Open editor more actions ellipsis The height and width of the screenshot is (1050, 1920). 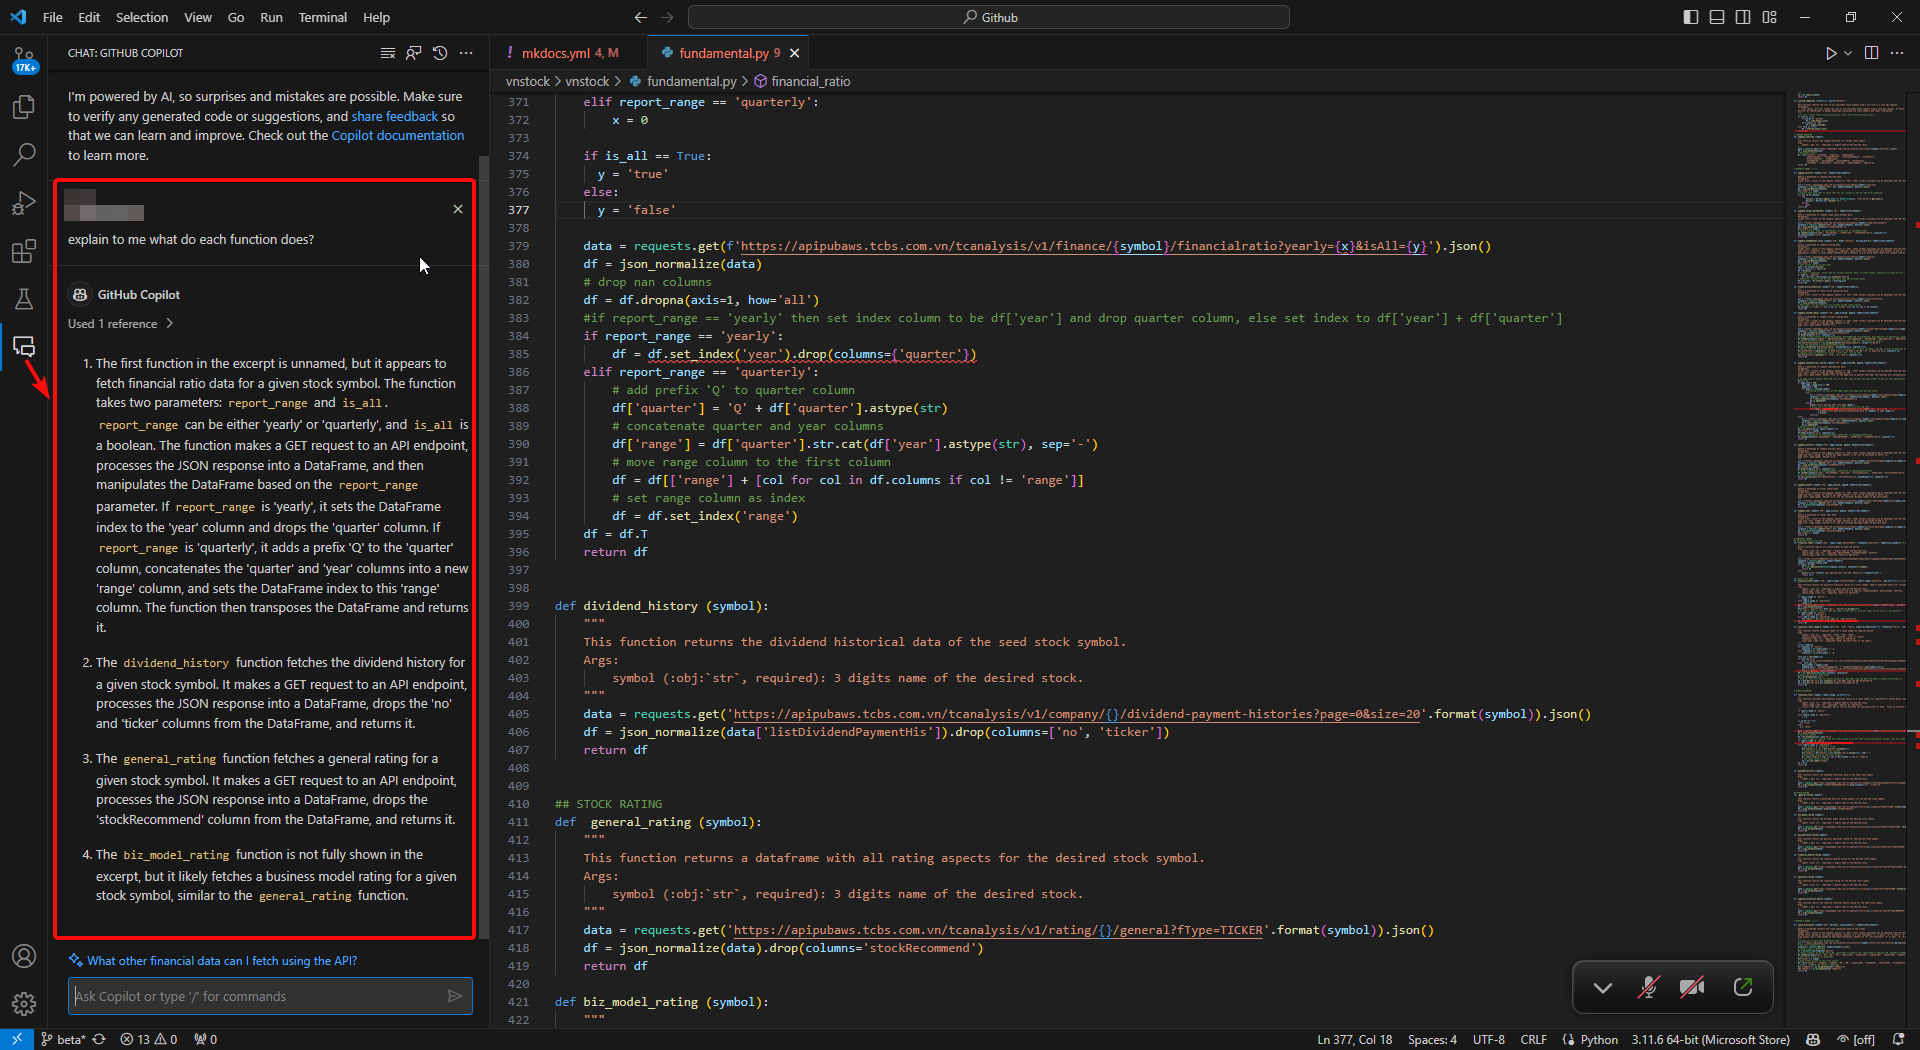coord(1897,53)
